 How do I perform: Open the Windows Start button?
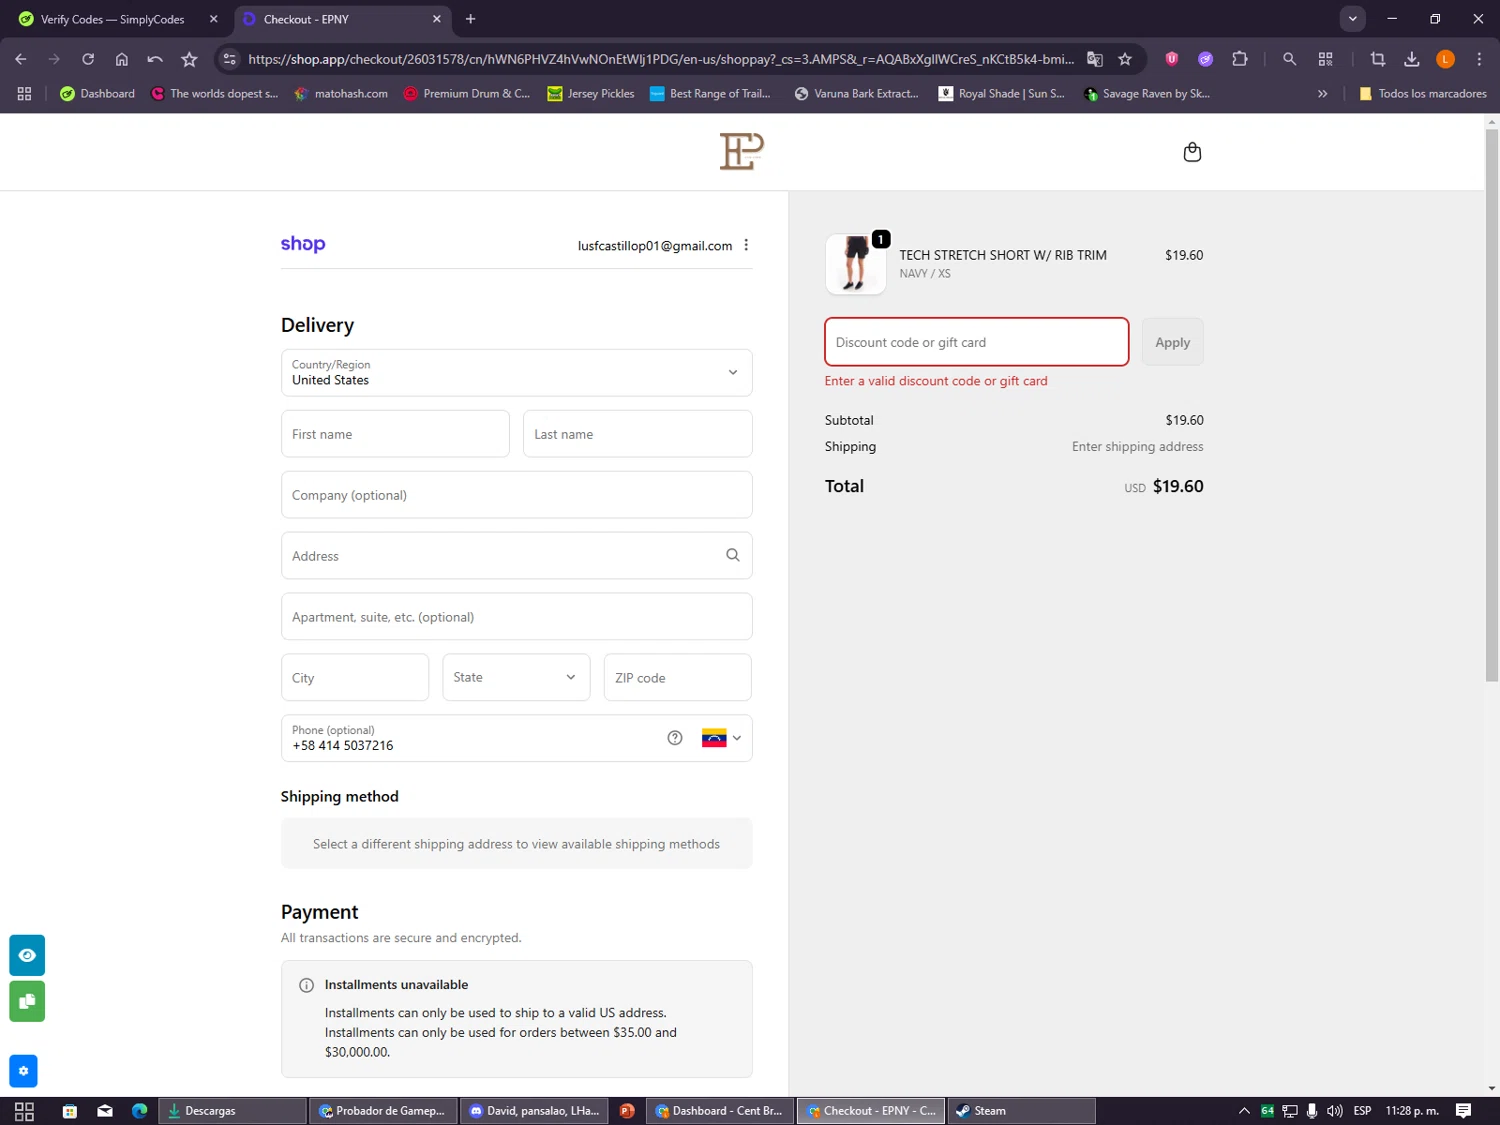[x=24, y=1111]
